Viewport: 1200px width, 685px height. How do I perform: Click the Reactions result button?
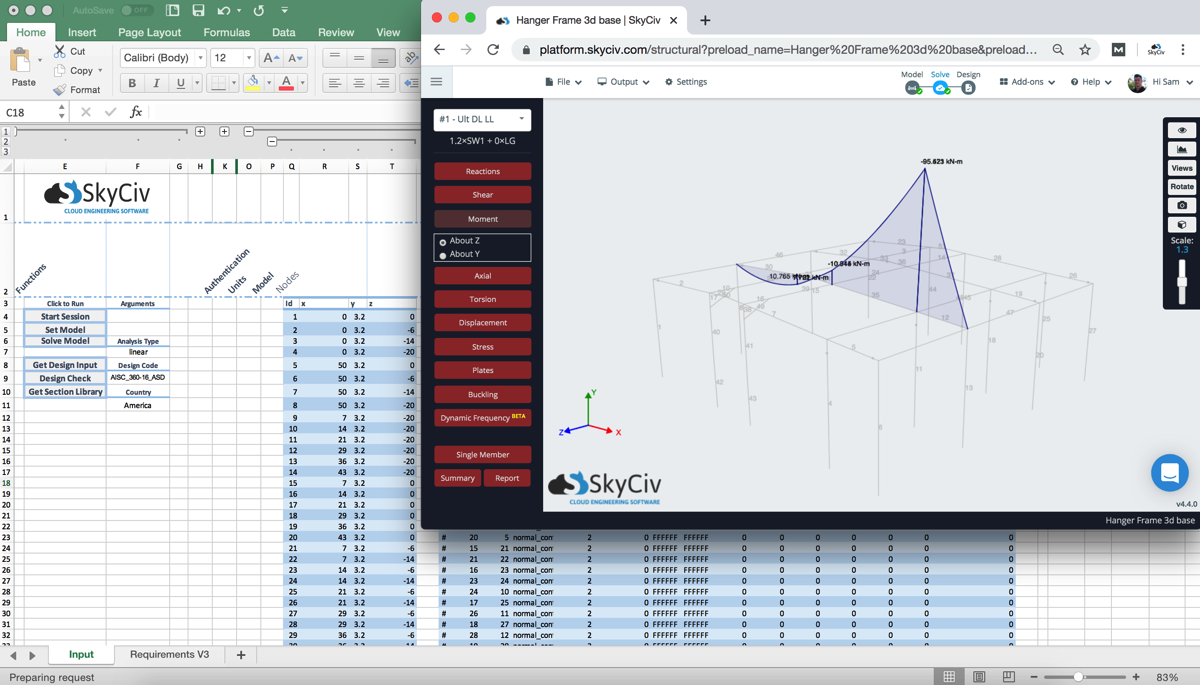click(482, 171)
